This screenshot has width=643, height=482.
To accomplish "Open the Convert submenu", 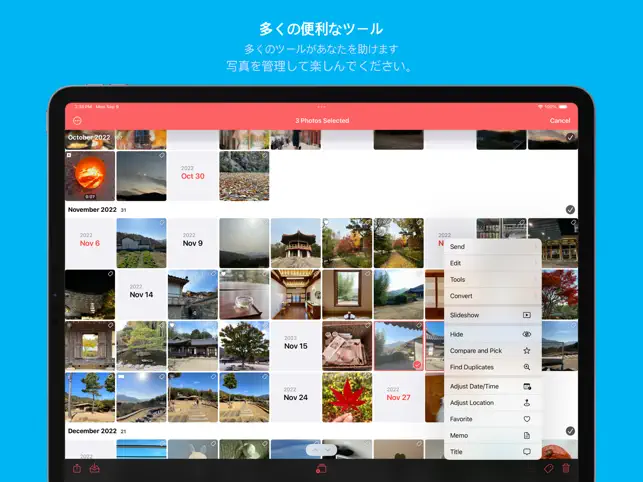I will 493,296.
